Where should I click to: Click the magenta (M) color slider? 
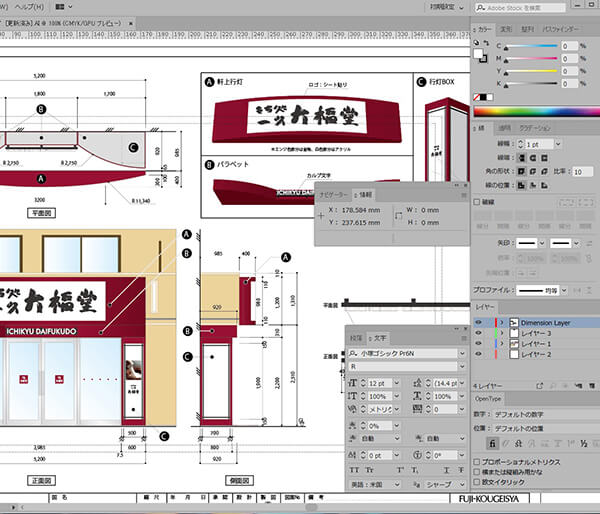(x=530, y=59)
